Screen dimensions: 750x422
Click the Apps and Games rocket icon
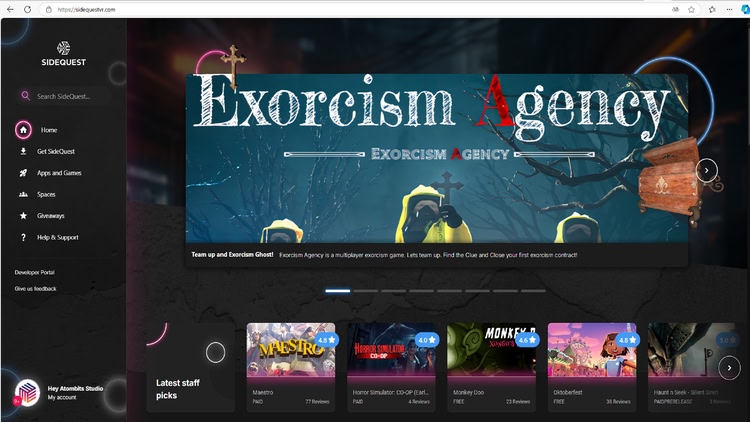coord(23,173)
